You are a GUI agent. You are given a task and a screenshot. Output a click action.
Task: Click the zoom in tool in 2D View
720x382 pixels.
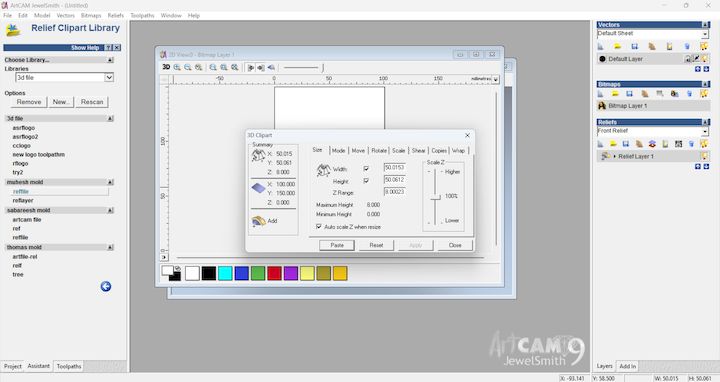pyautogui.click(x=177, y=67)
